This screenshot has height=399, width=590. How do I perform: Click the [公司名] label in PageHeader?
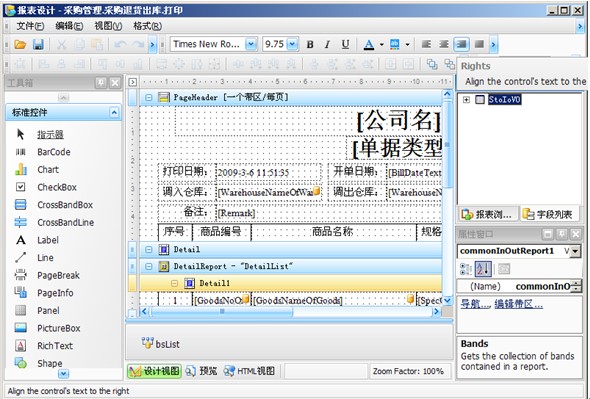click(399, 121)
